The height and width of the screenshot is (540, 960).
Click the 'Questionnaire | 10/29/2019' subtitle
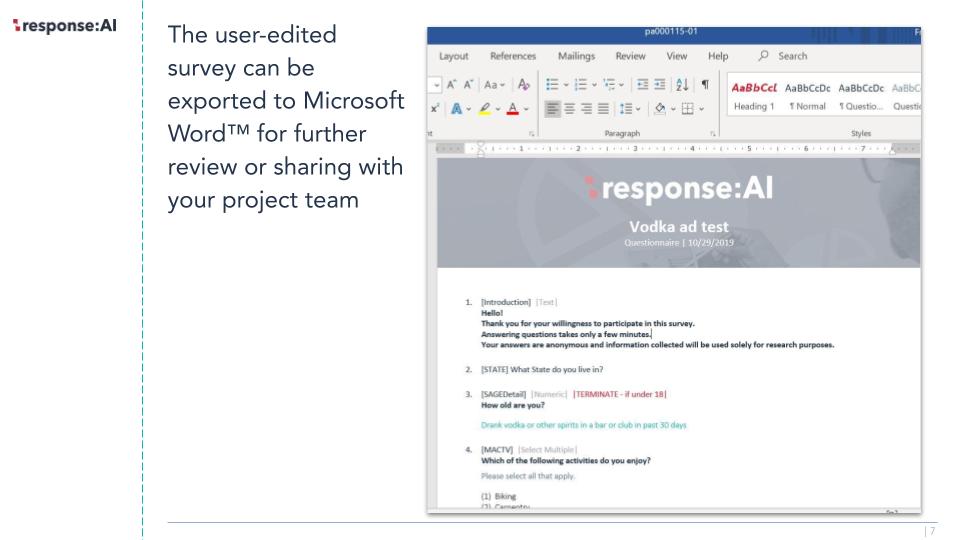pos(679,243)
